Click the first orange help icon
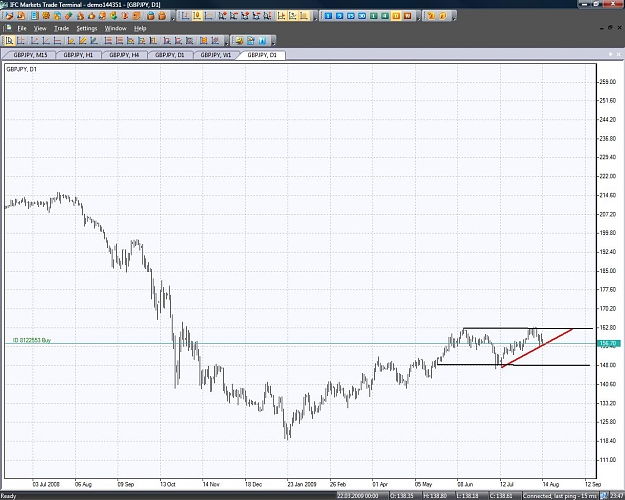625x500 pixels. pyautogui.click(x=431, y=16)
